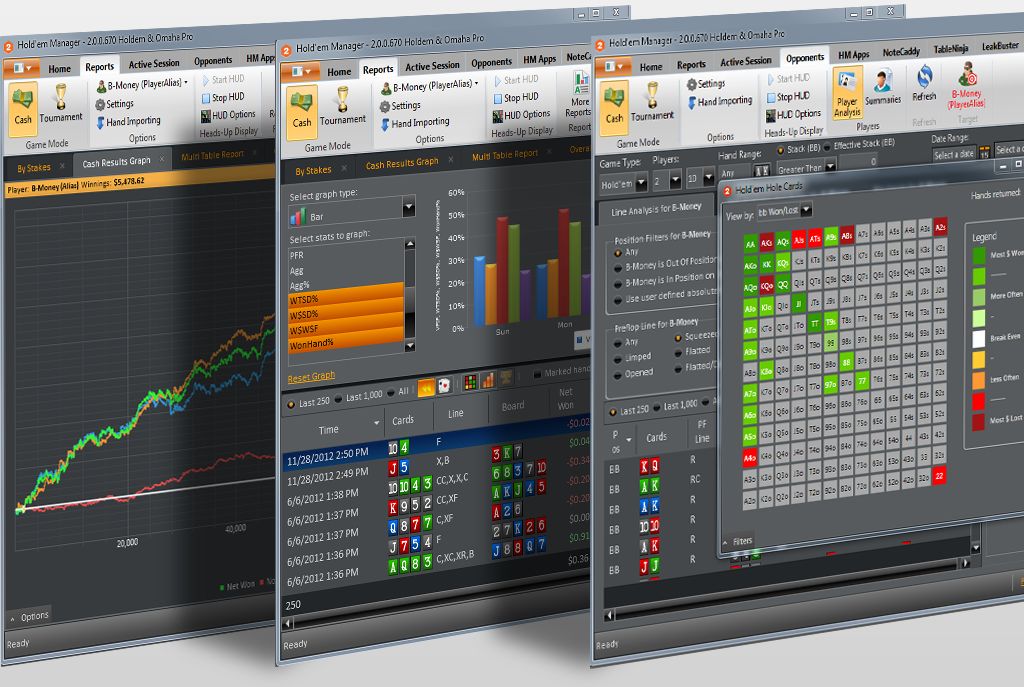Viewport: 1024px width, 687px height.
Task: Open Opponents tab in middle window
Action: (x=491, y=63)
